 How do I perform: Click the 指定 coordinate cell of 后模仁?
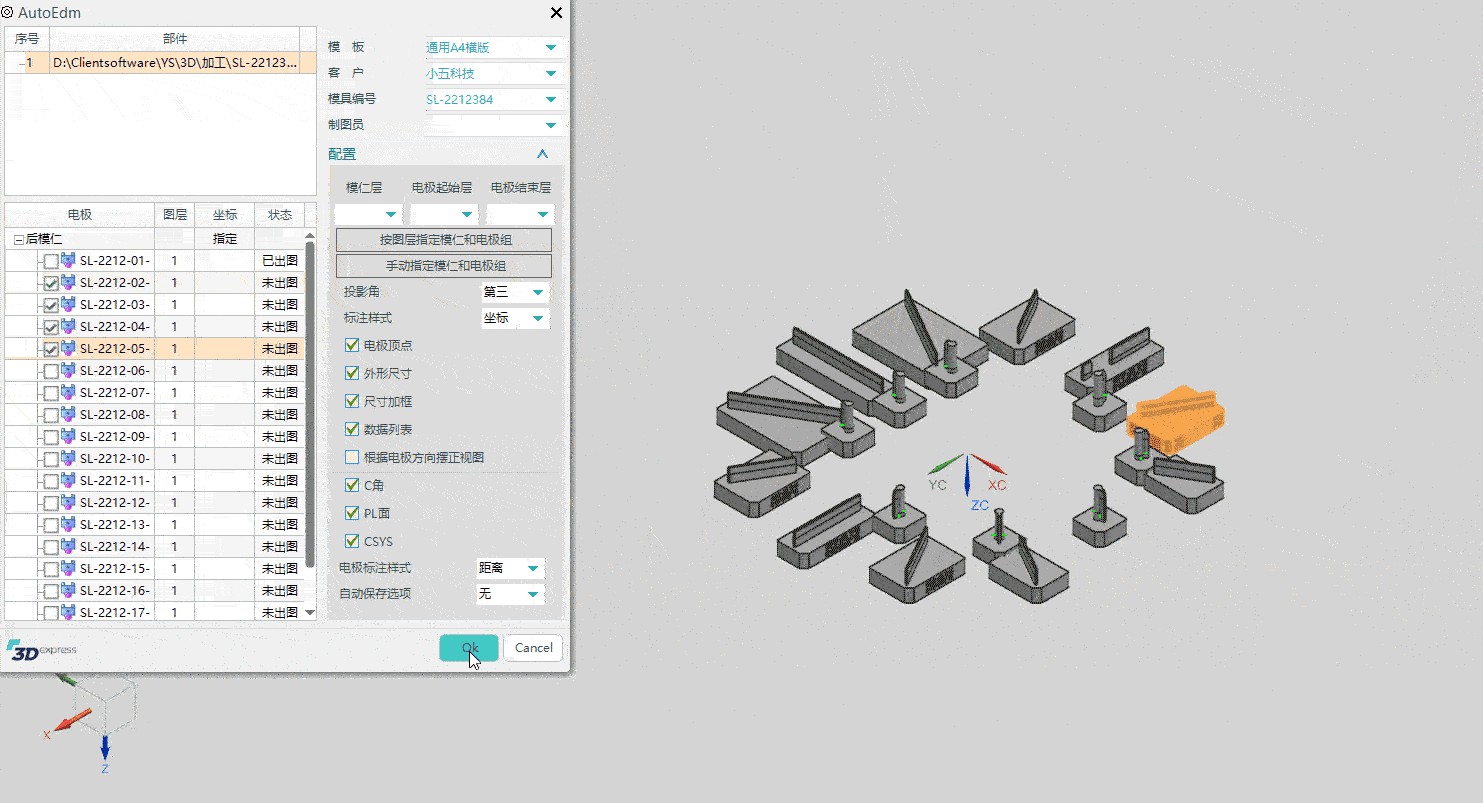pos(225,239)
